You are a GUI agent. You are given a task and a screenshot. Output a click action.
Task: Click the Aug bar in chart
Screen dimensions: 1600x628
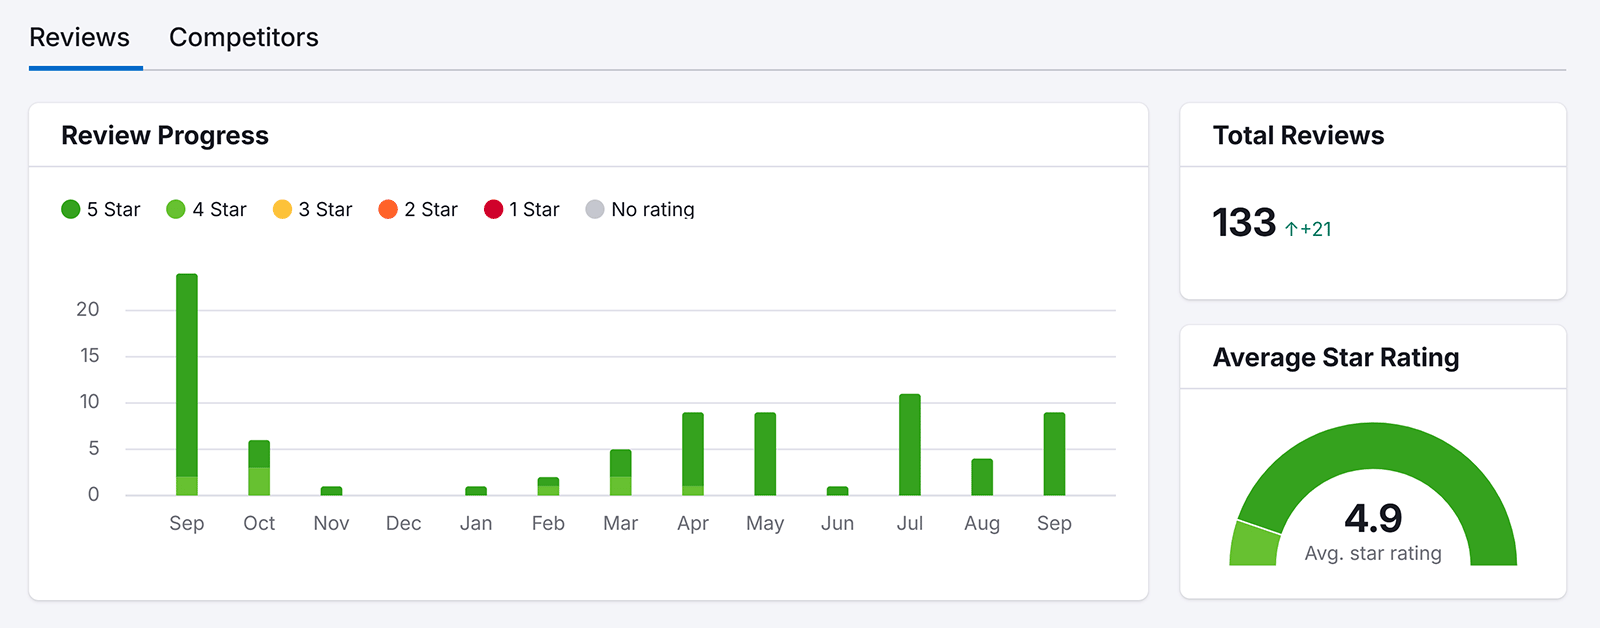point(982,477)
